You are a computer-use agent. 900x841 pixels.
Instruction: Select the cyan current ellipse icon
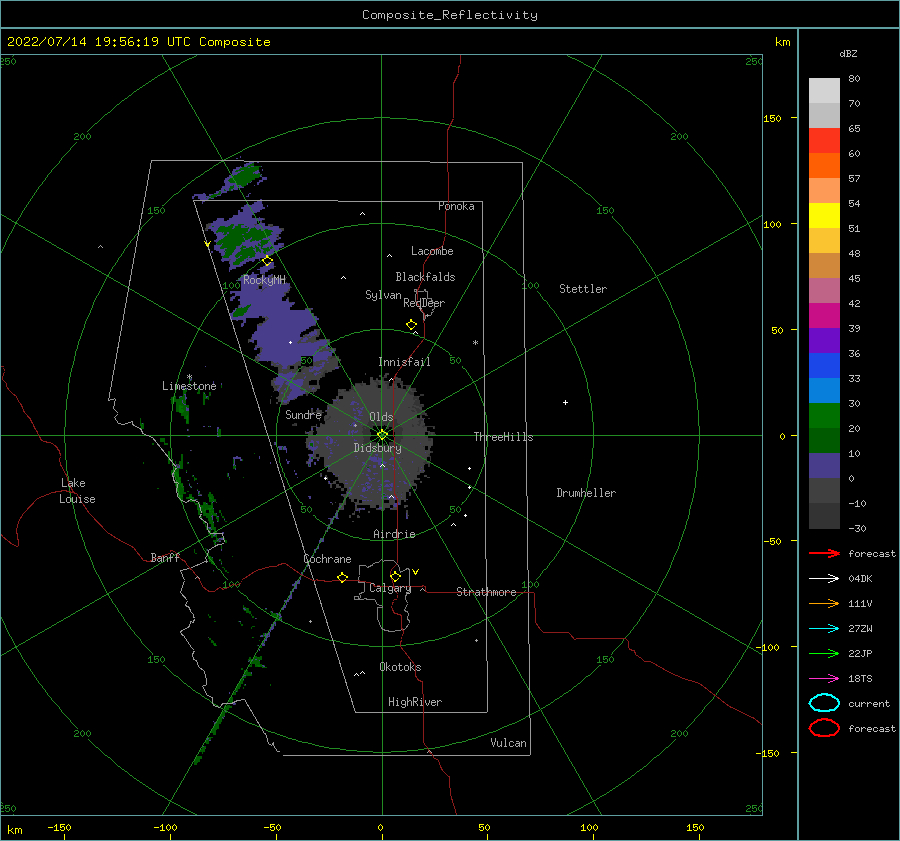click(824, 703)
